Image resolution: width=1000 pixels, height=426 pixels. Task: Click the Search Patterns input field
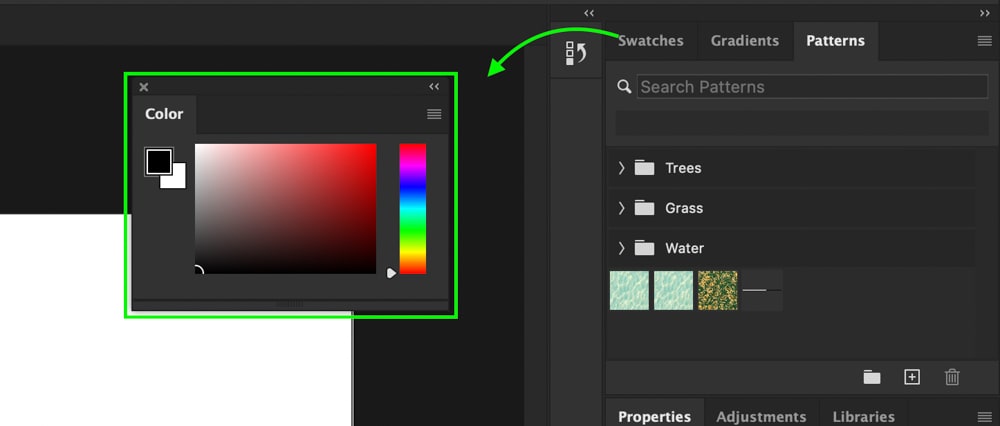click(x=812, y=87)
